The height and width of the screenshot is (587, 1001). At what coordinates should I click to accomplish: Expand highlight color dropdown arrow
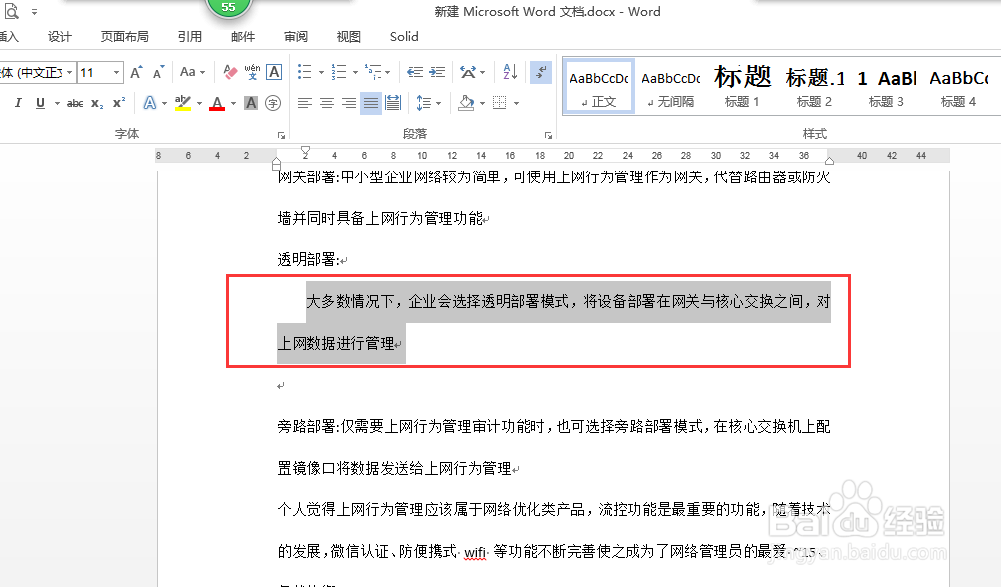click(199, 103)
